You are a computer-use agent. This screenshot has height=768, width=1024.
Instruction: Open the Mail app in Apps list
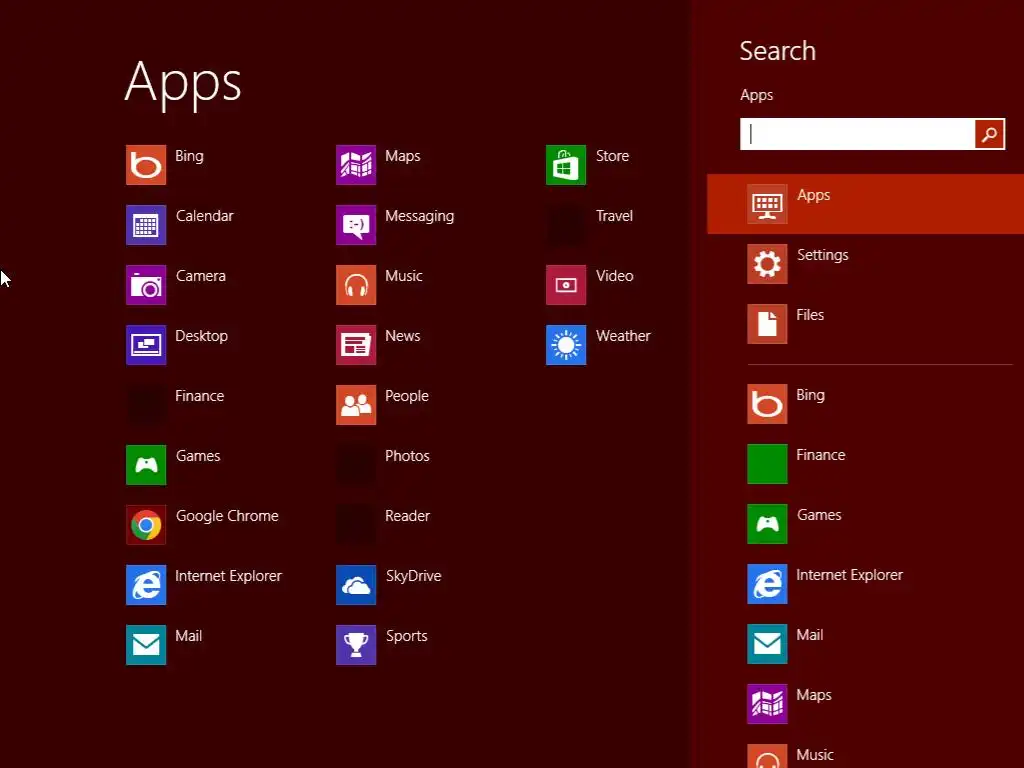click(x=146, y=645)
